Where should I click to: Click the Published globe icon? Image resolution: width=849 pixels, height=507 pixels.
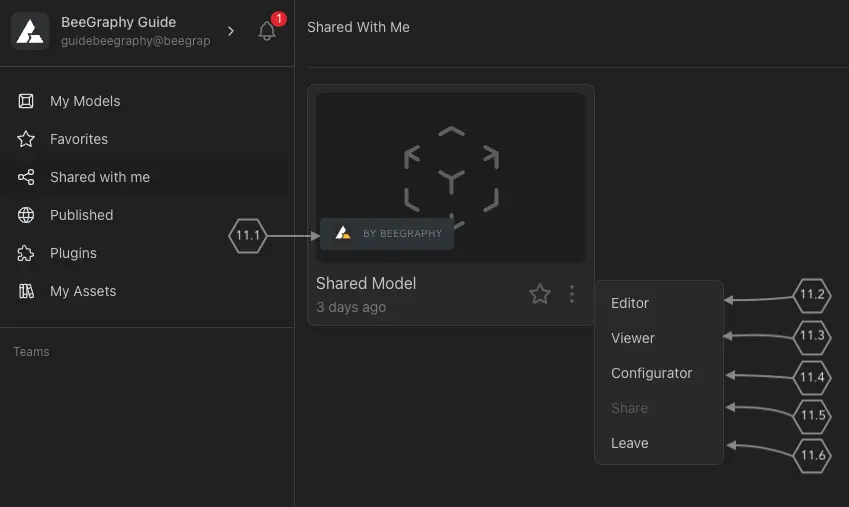click(27, 215)
